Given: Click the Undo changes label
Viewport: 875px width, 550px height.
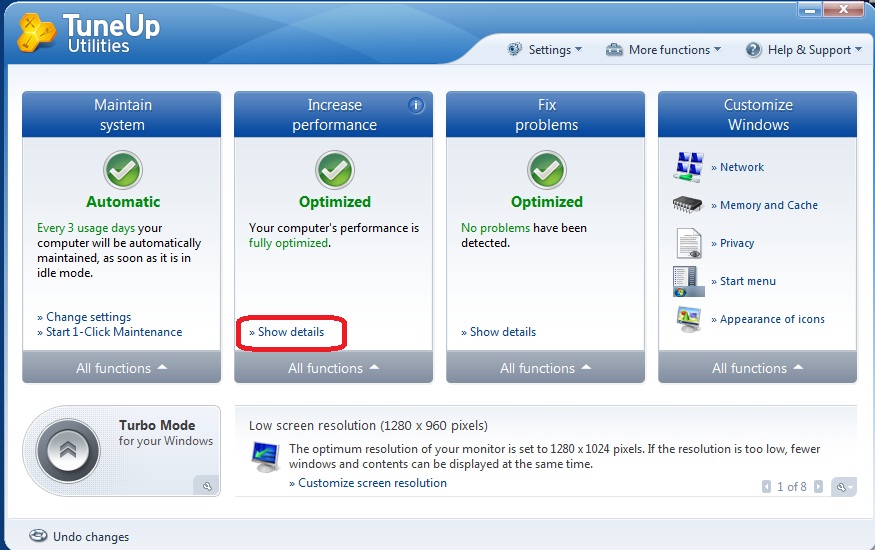Looking at the screenshot, I should point(91,537).
